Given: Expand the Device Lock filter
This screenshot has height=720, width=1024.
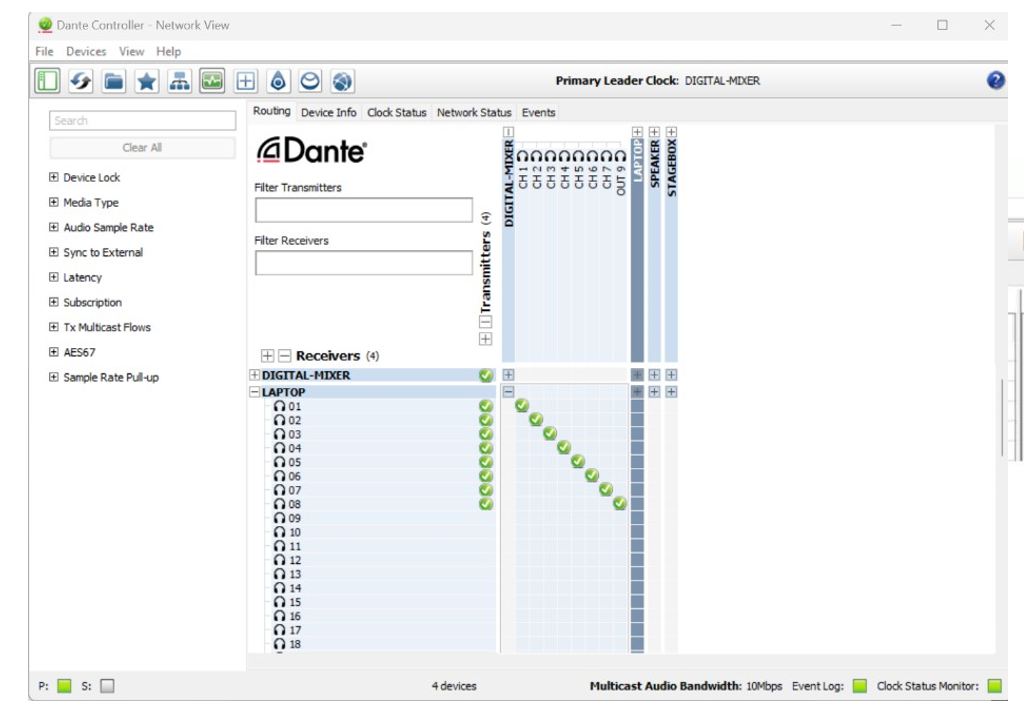Looking at the screenshot, I should pyautogui.click(x=54, y=177).
